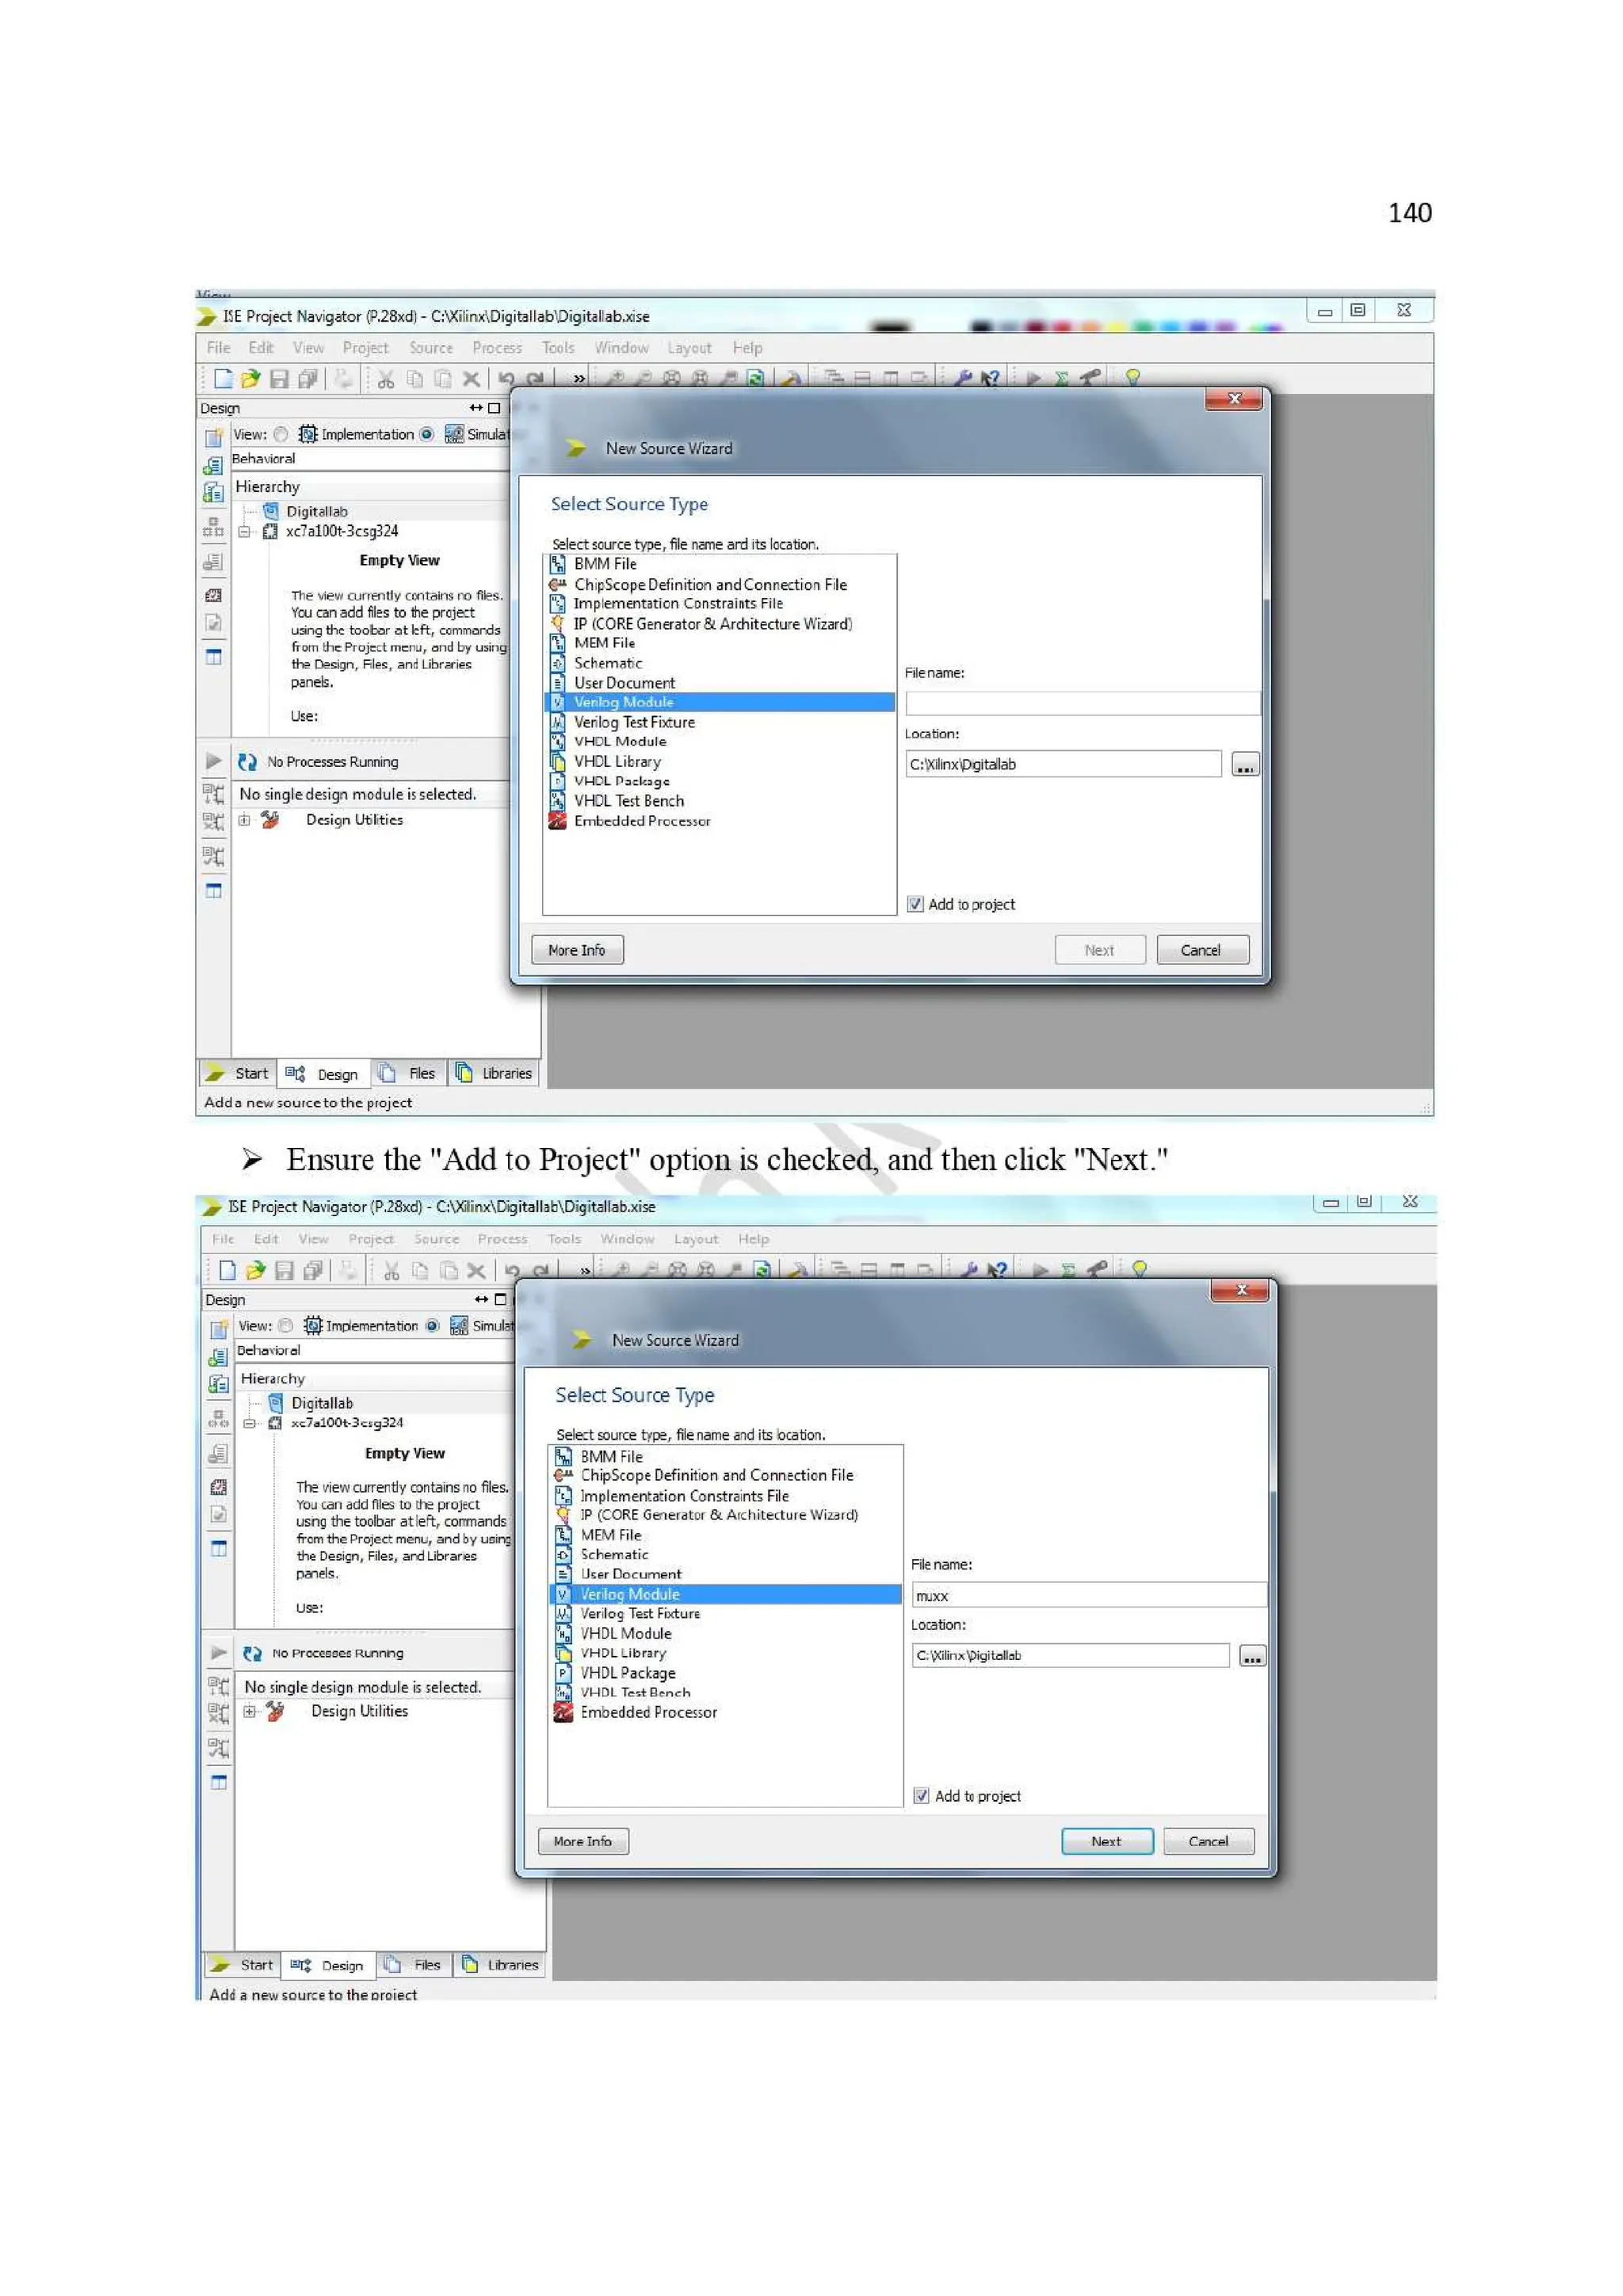Click Save All icon in second screenshot toolbar
The height and width of the screenshot is (2296, 1623).
pyautogui.click(x=314, y=1270)
